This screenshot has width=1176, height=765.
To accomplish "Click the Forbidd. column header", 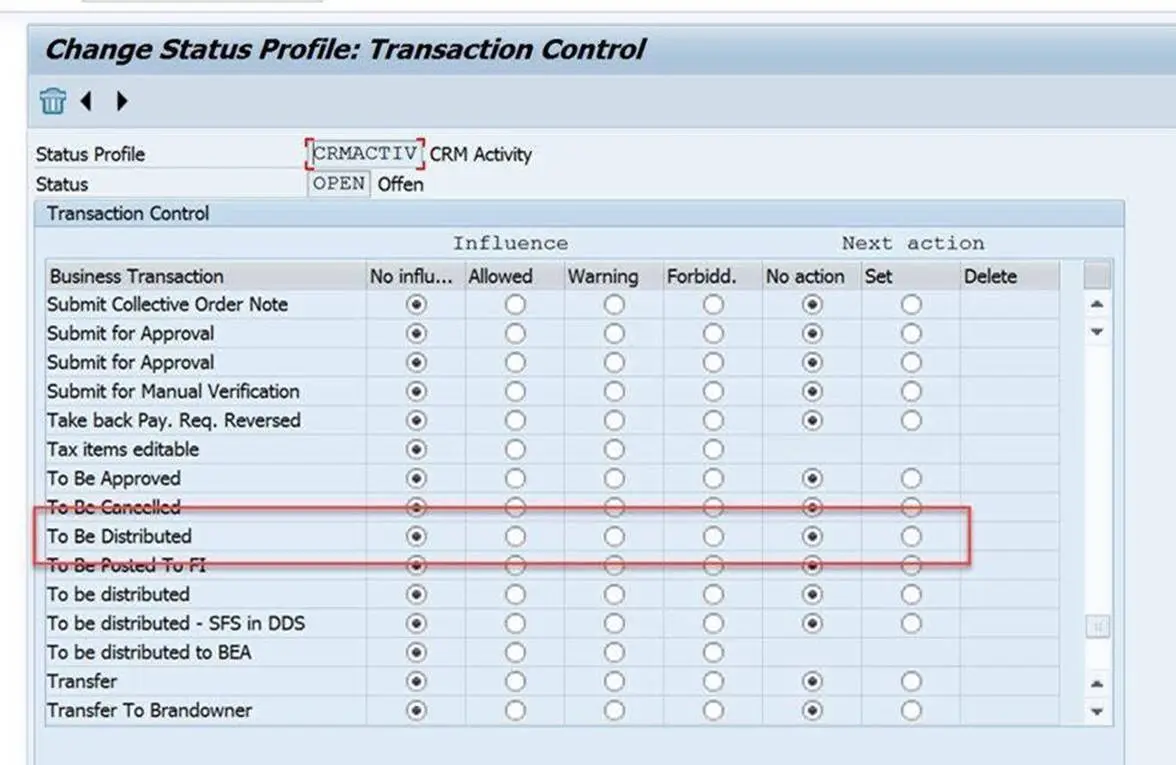I will point(712,276).
